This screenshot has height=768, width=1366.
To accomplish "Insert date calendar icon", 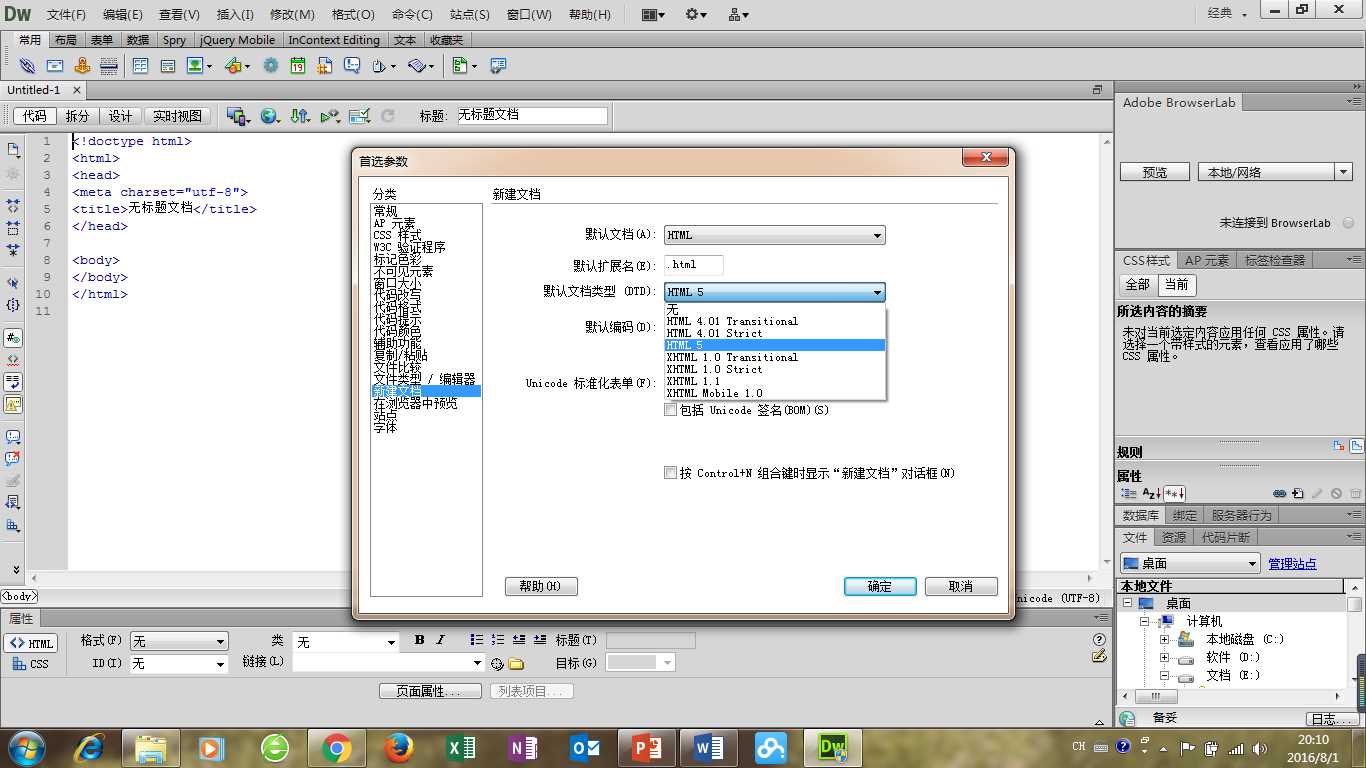I will pyautogui.click(x=298, y=65).
